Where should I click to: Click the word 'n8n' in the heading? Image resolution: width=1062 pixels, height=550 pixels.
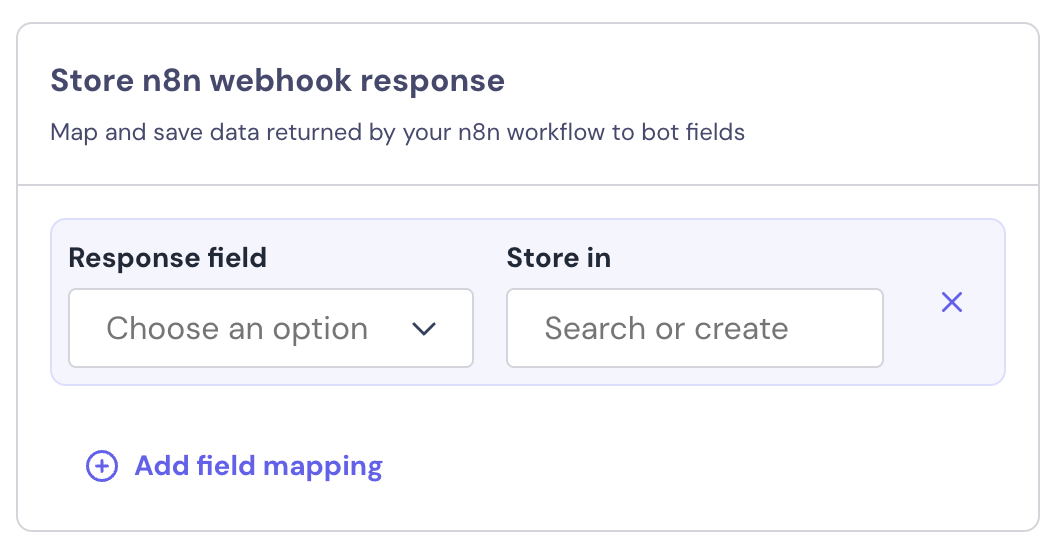tap(171, 81)
